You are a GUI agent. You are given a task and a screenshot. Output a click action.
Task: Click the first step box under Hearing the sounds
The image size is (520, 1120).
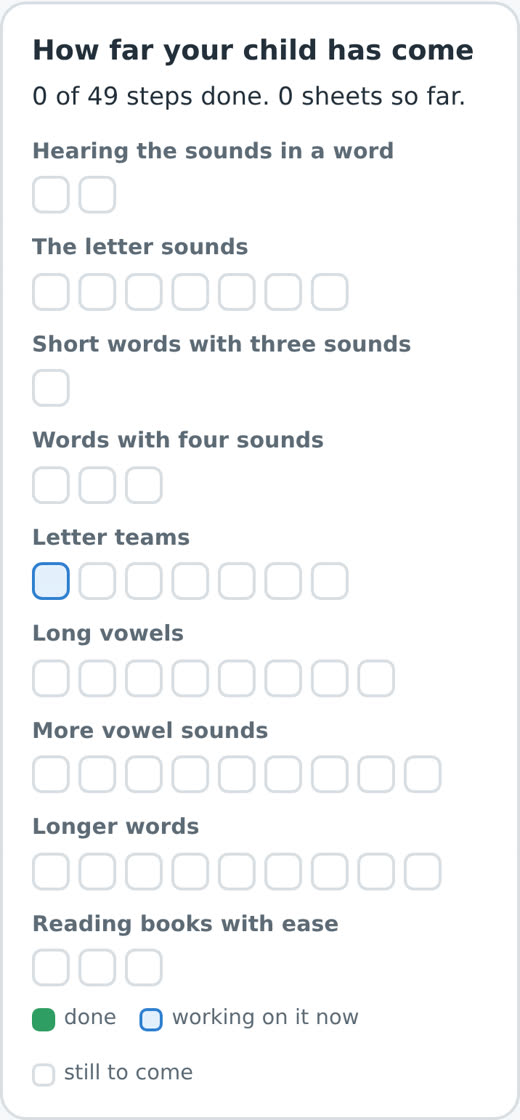(x=51, y=195)
